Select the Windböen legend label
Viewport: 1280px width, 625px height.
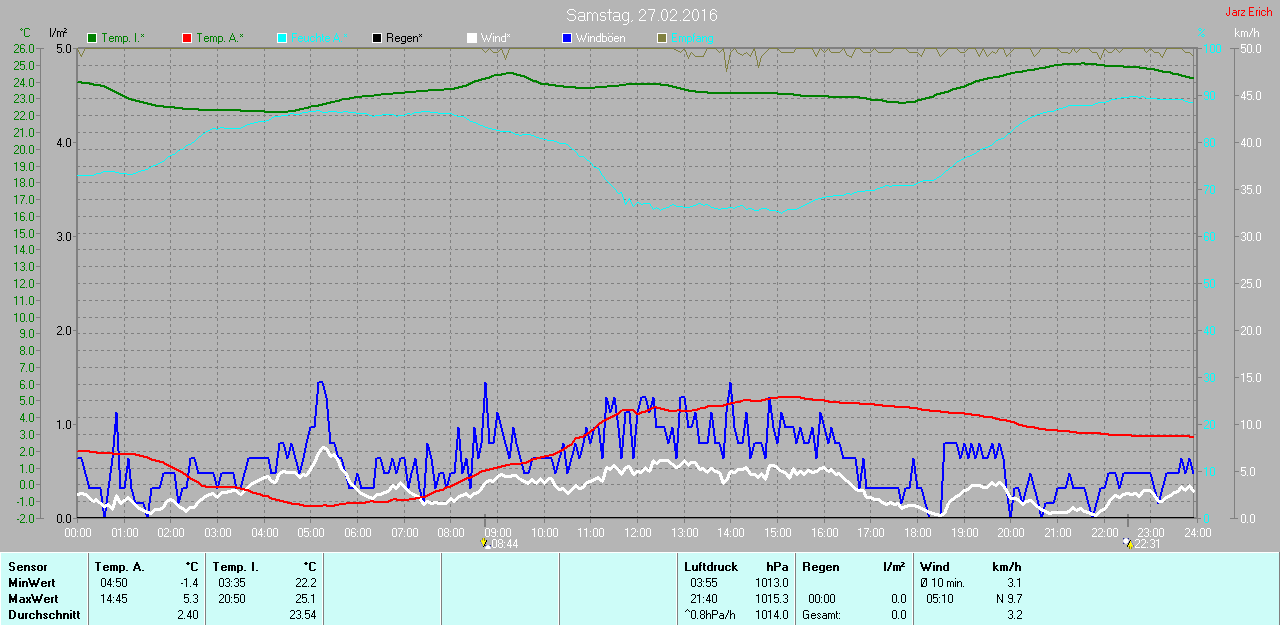(x=600, y=38)
